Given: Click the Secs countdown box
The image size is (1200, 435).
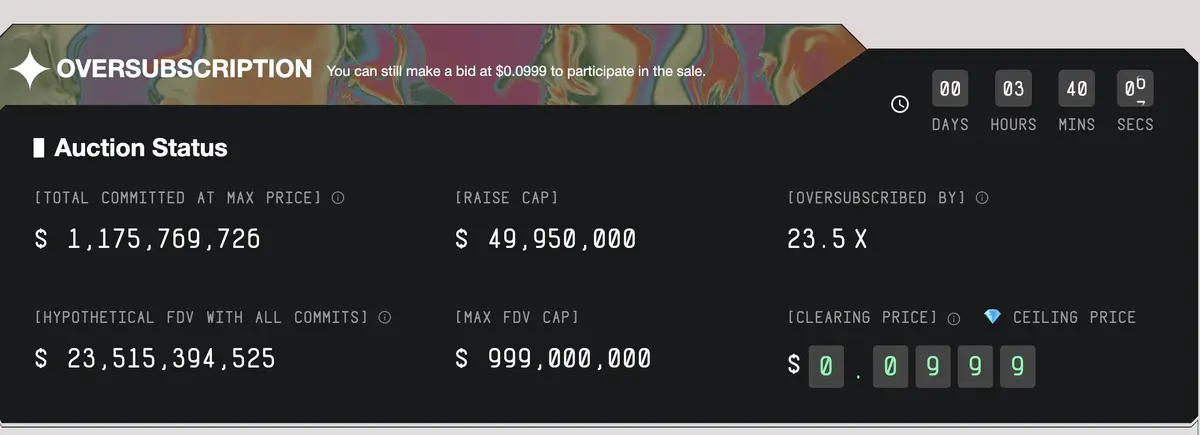Looking at the screenshot, I should click(1135, 89).
